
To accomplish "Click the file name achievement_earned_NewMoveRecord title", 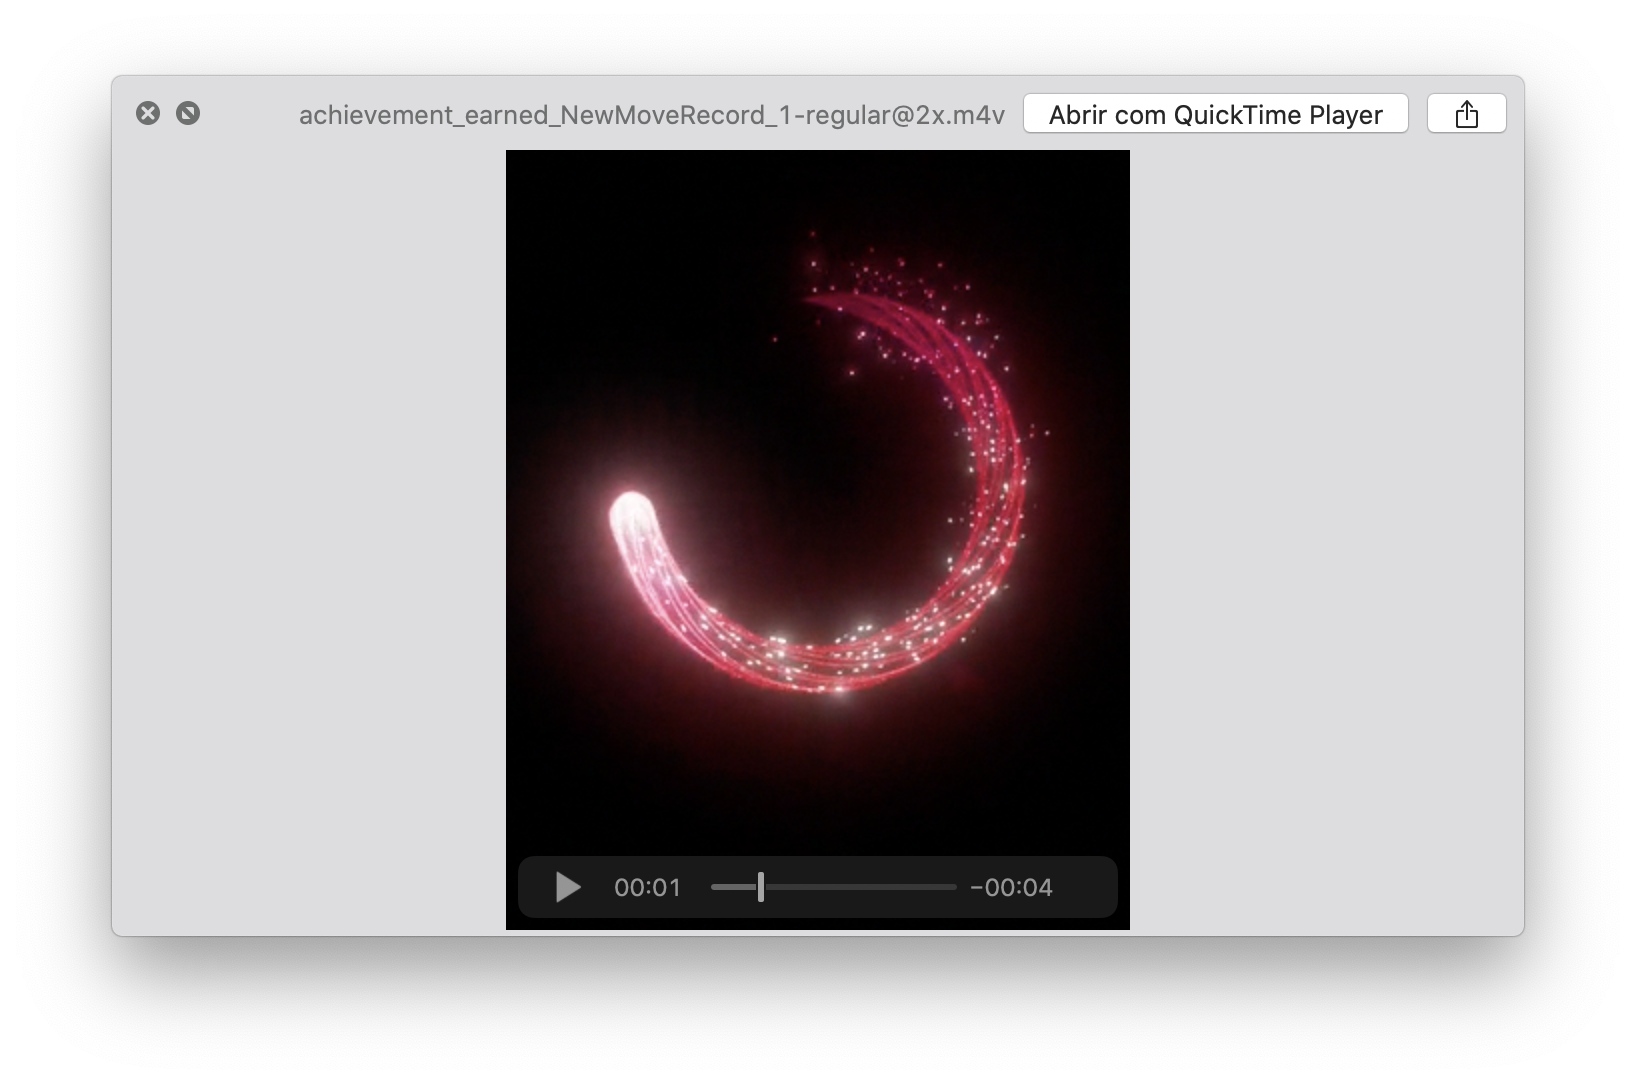I will pos(652,115).
